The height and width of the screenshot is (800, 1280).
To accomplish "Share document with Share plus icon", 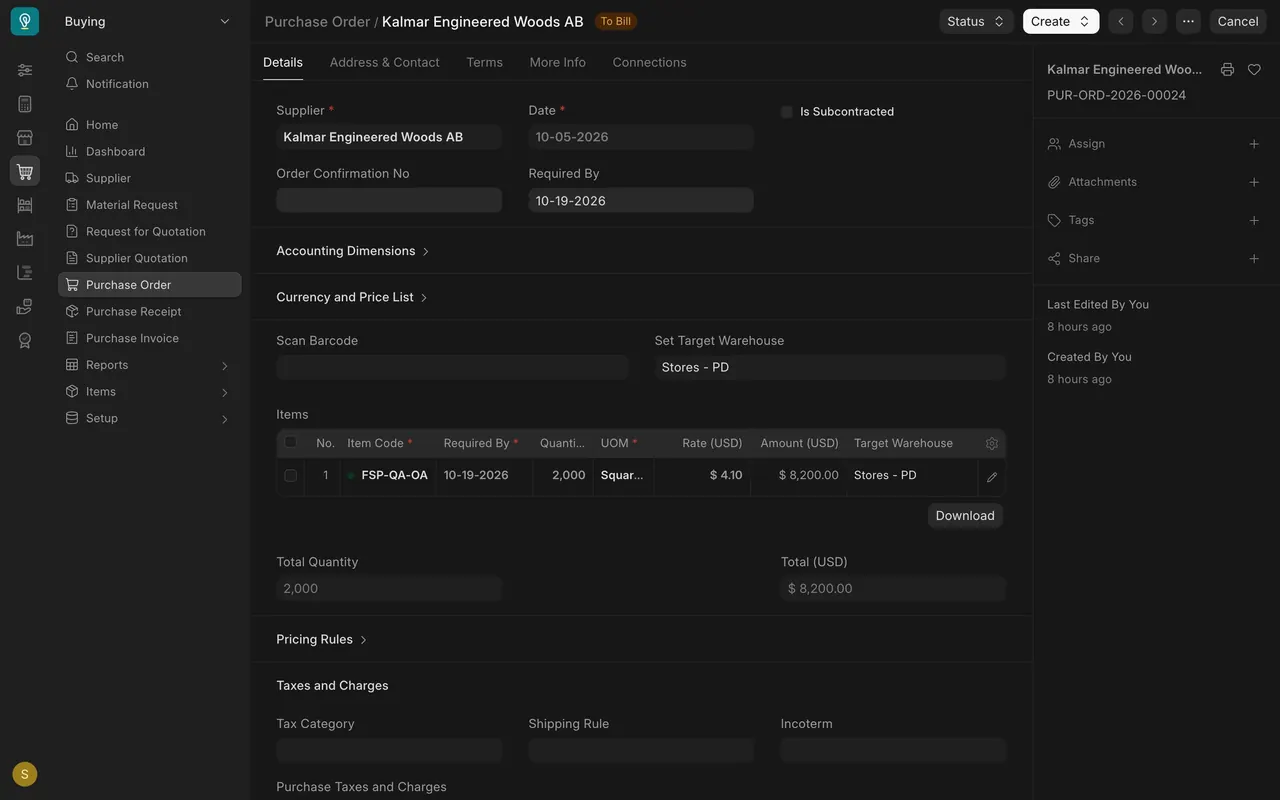I will tap(1254, 258).
